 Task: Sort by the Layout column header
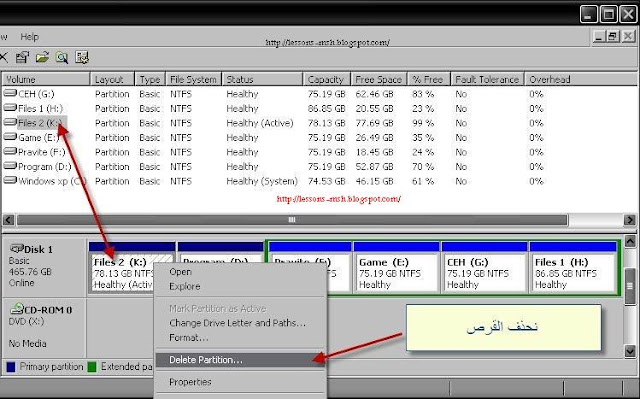coord(112,79)
